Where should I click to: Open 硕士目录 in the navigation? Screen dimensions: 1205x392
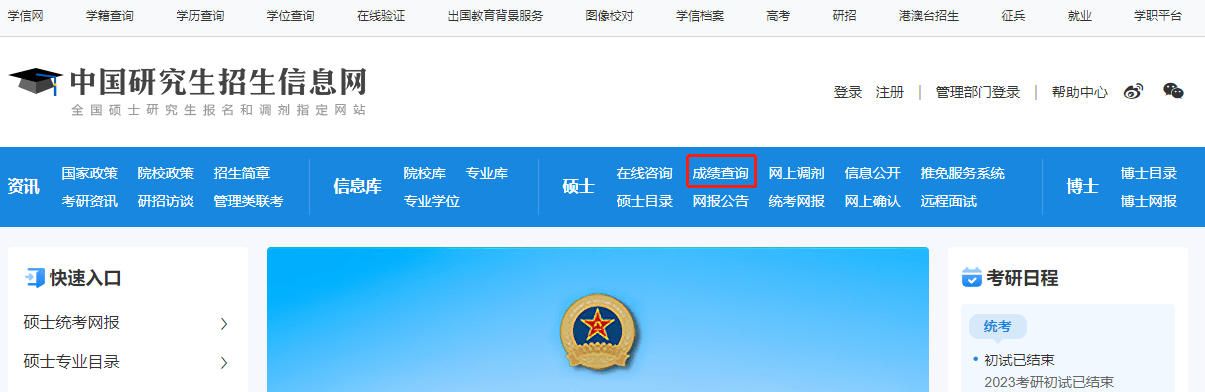645,201
